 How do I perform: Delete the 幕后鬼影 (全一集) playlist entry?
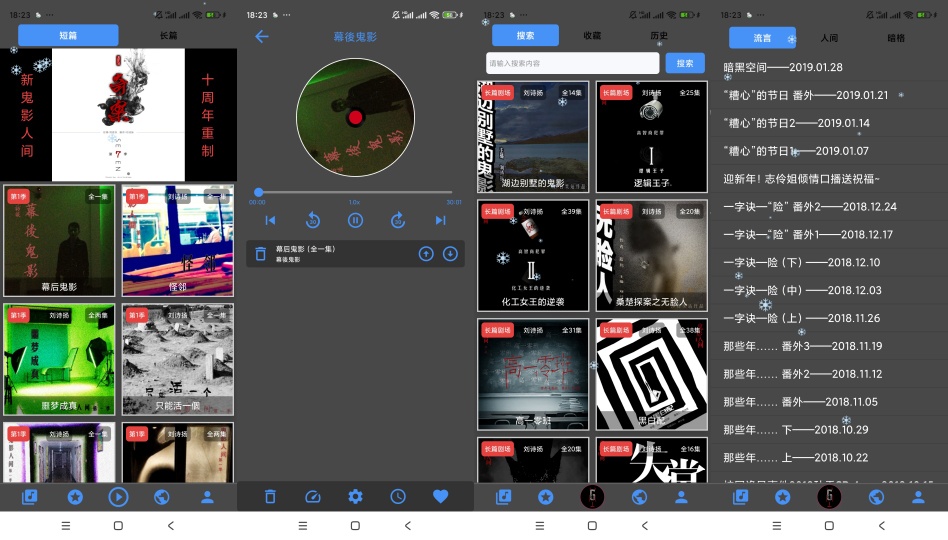click(x=261, y=254)
